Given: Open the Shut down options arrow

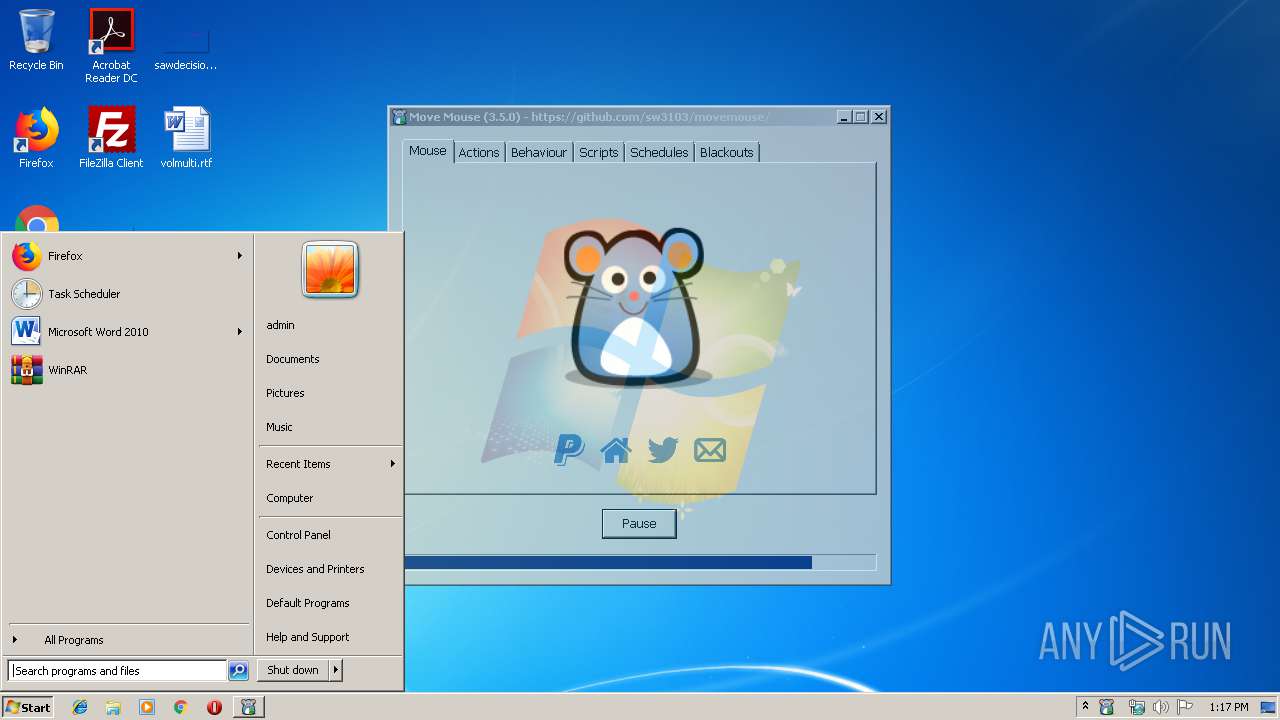Looking at the screenshot, I should click(x=336, y=670).
